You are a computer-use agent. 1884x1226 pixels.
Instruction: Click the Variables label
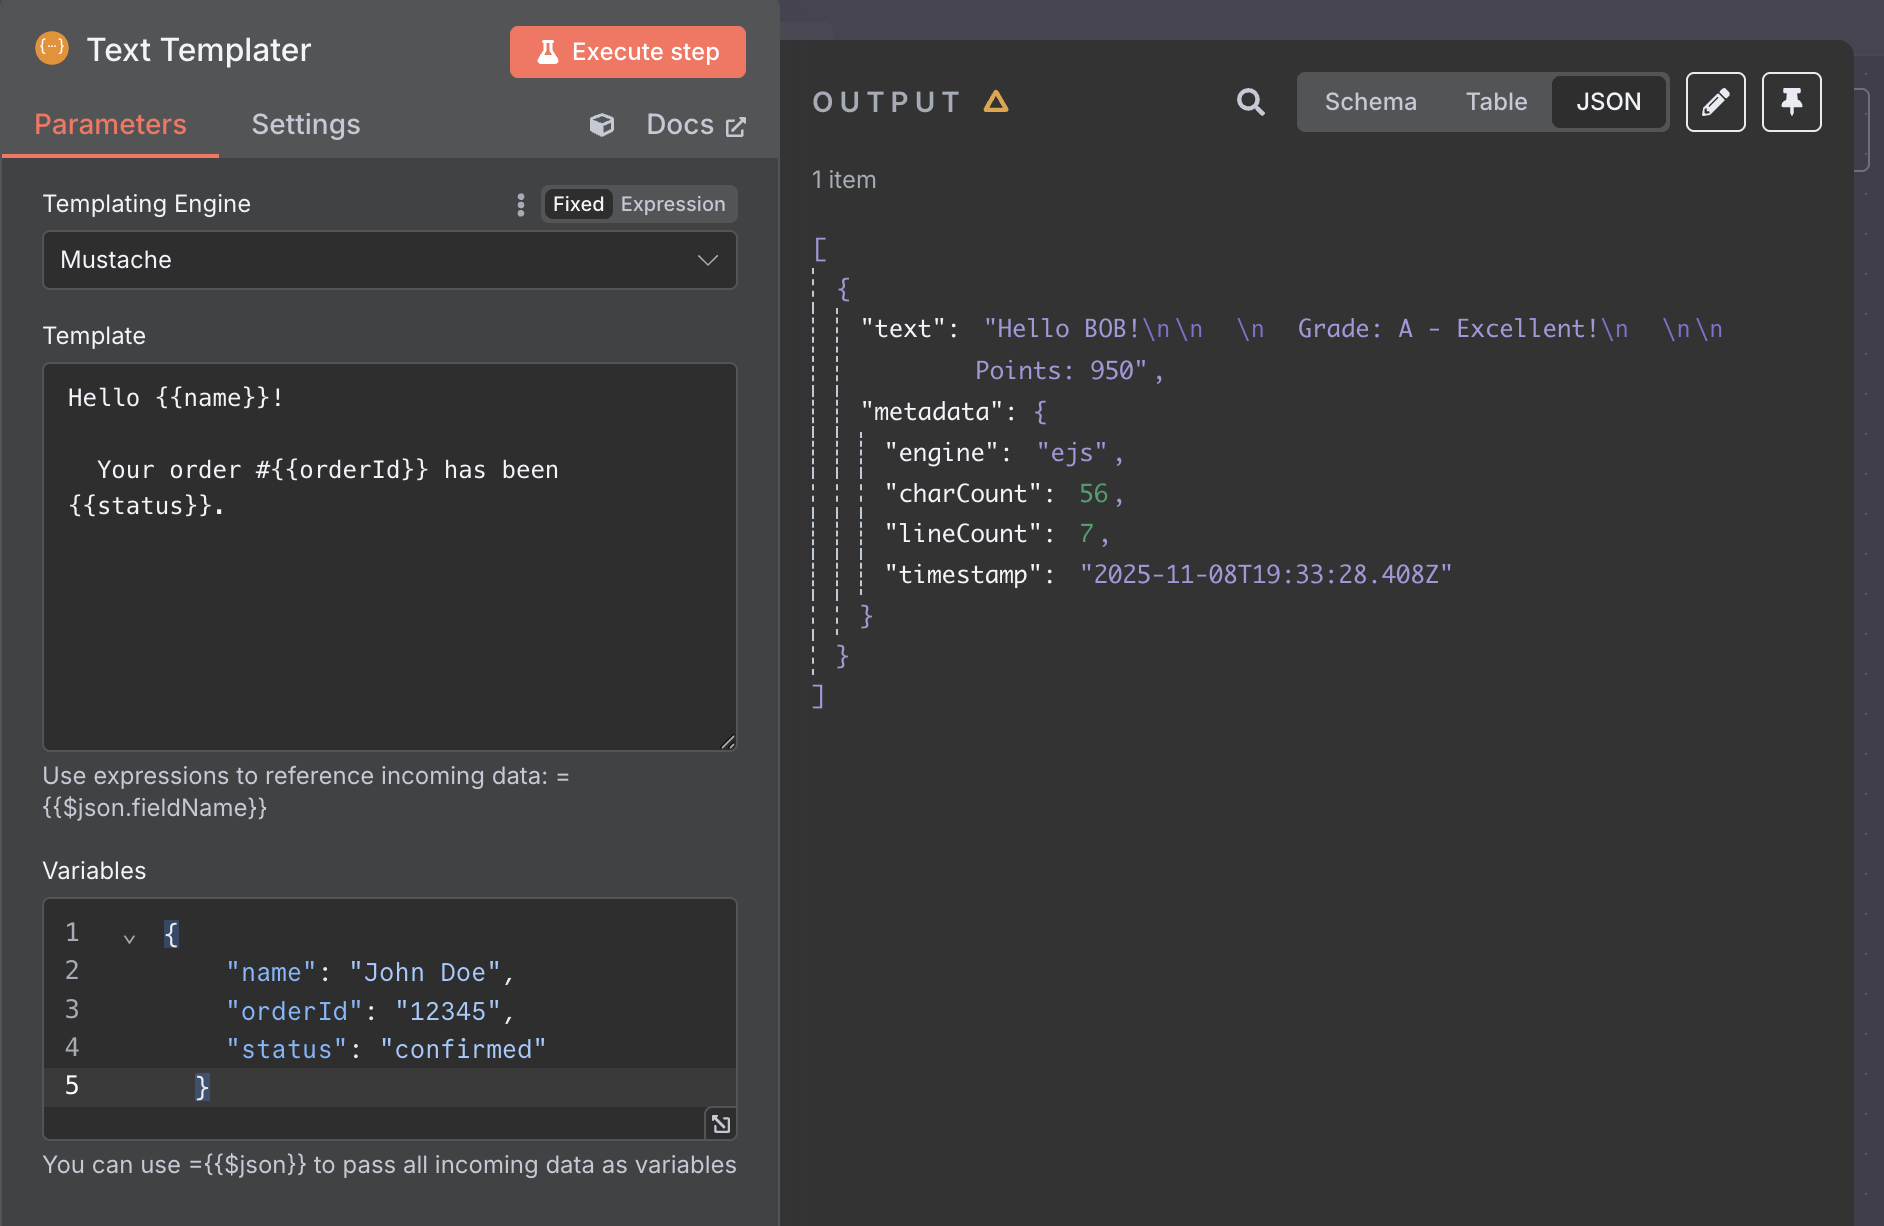(94, 871)
